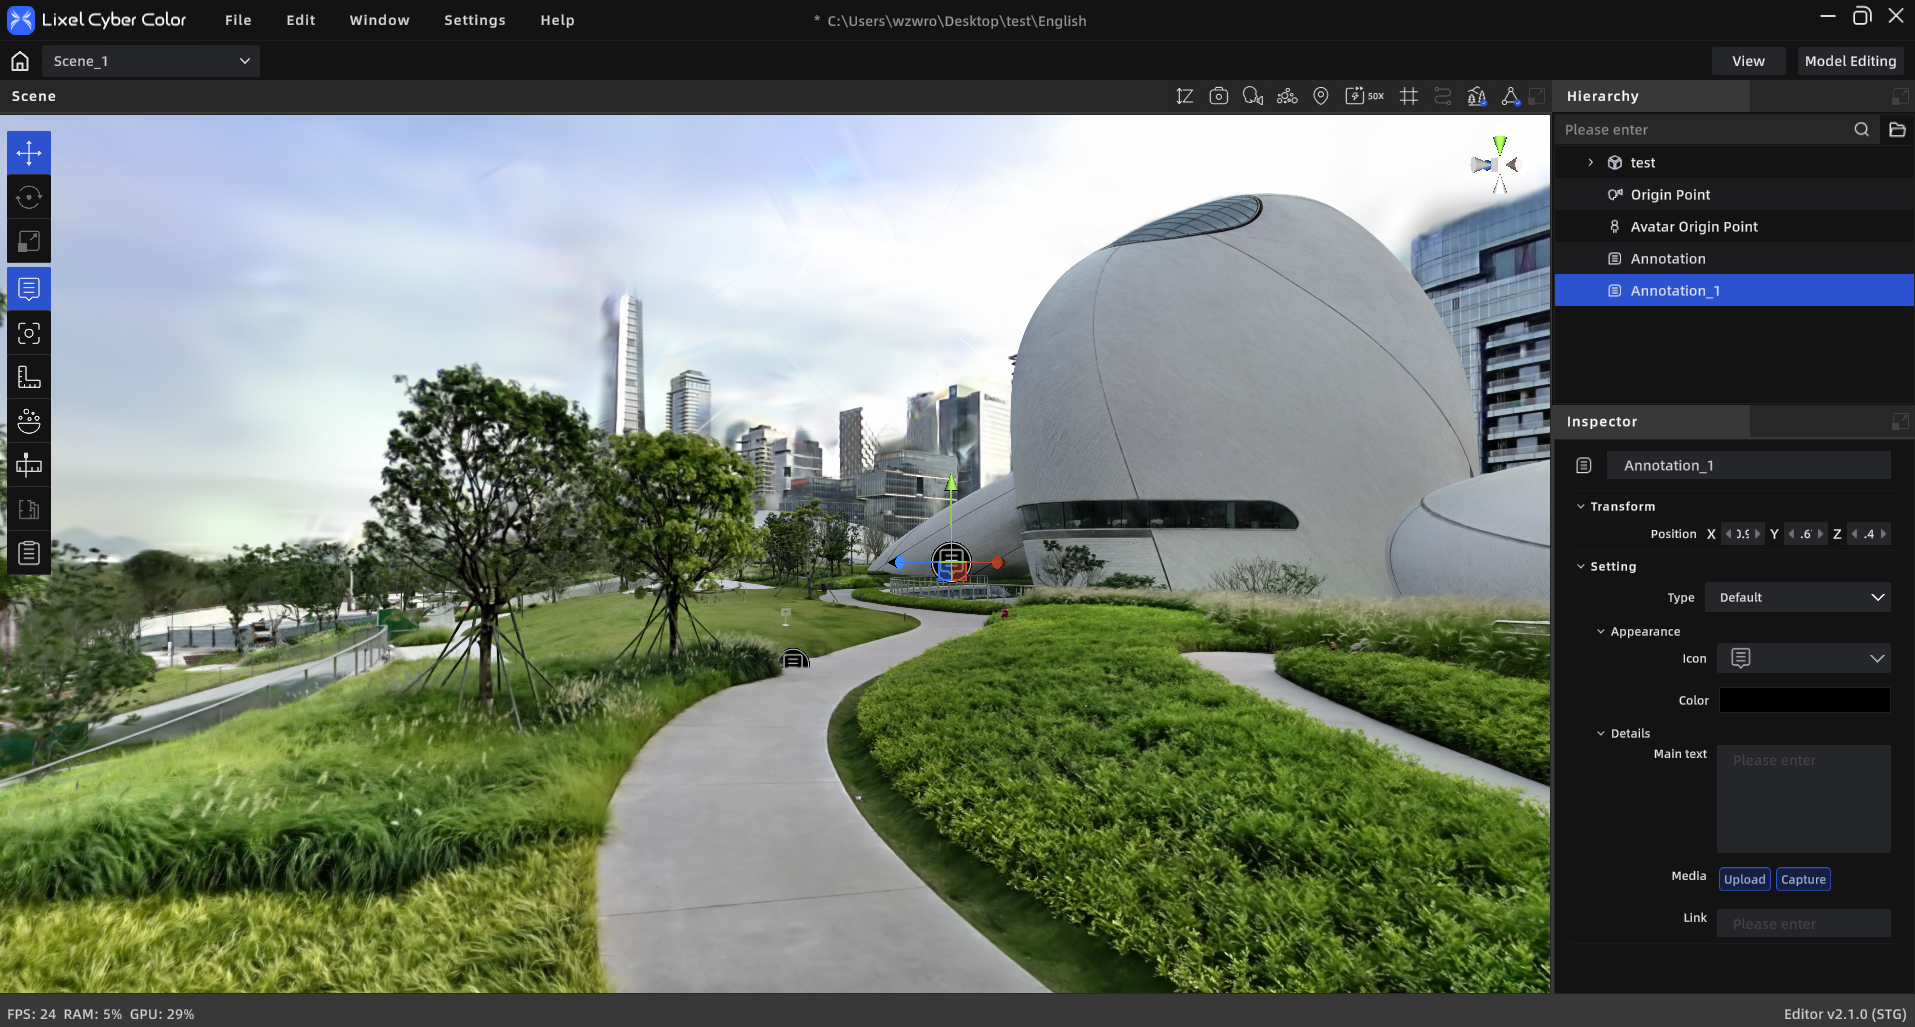Image resolution: width=1915 pixels, height=1027 pixels.
Task: Toggle the triangle mesh display icon
Action: click(x=1511, y=96)
